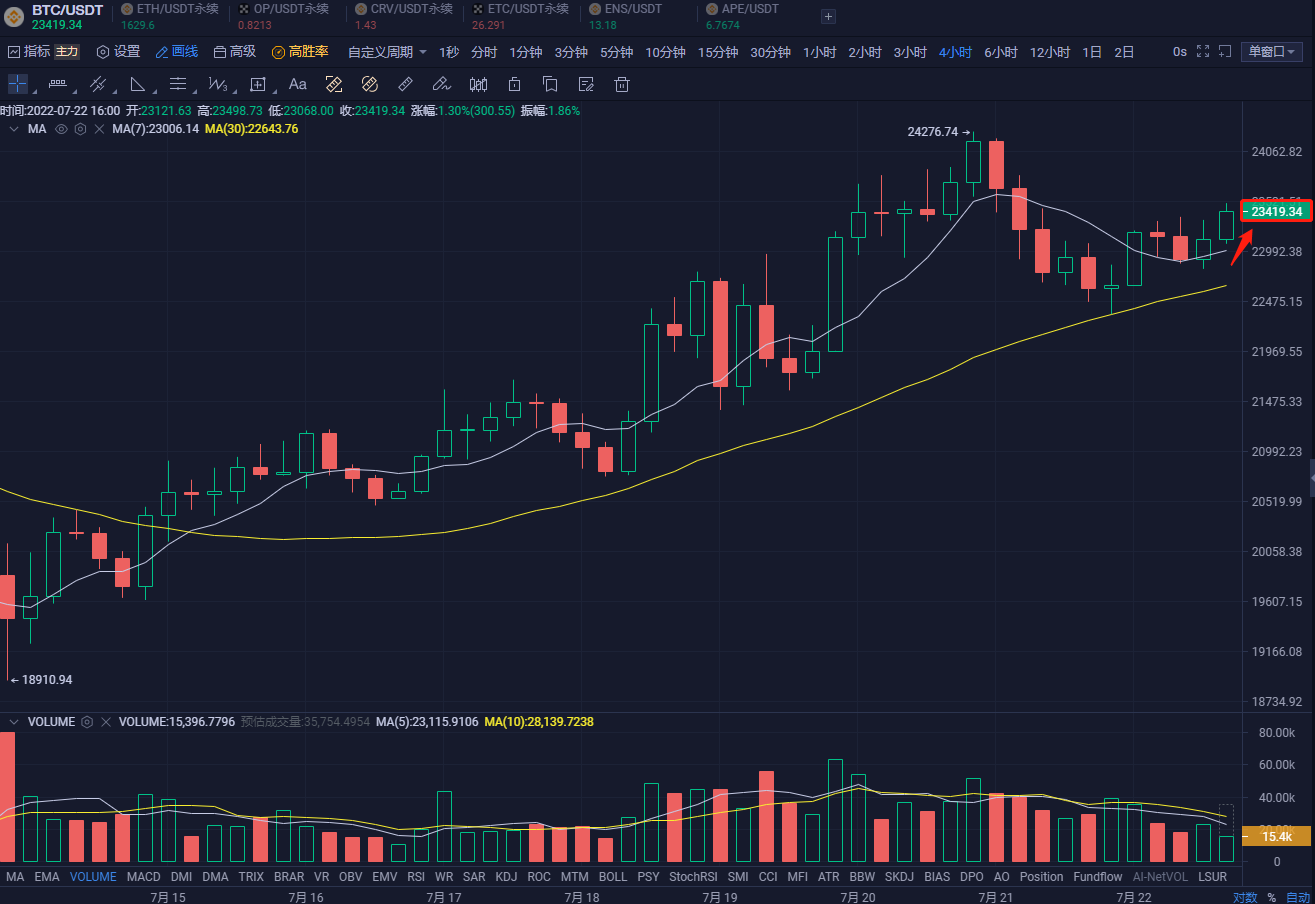Select the 15分钟 timeframe
The width and height of the screenshot is (1315, 904).
pos(718,52)
